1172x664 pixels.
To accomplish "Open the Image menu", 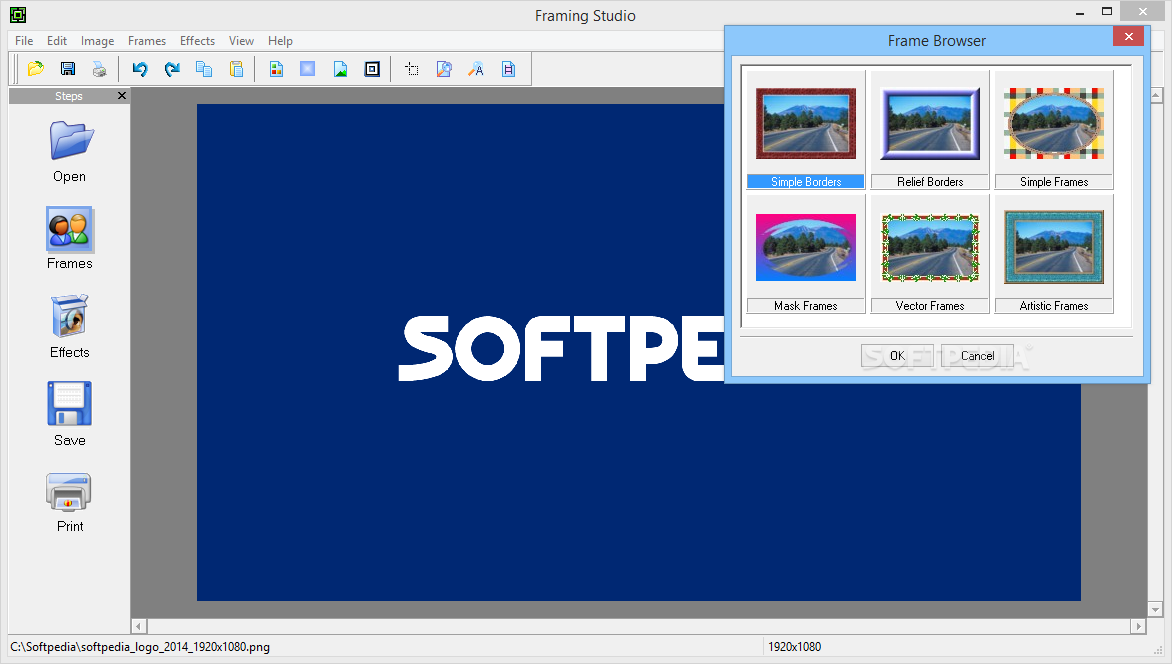I will click(x=97, y=40).
